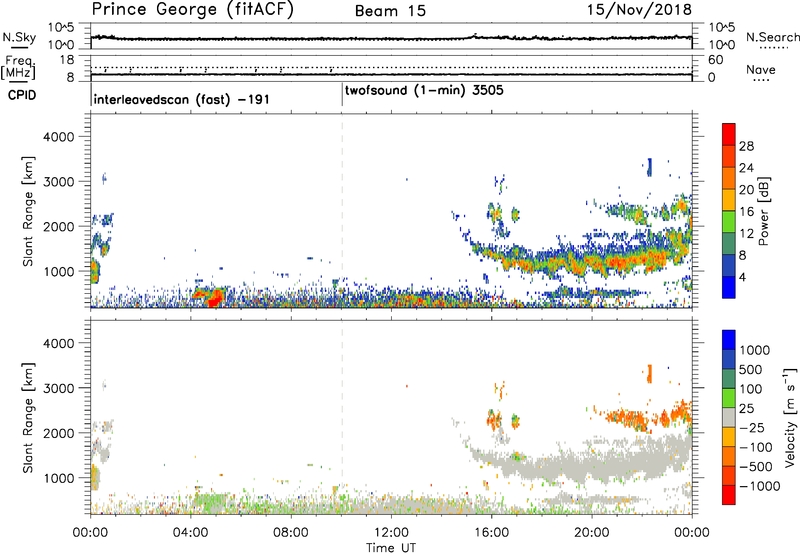Click the "04:00" time tick label

tap(191, 533)
